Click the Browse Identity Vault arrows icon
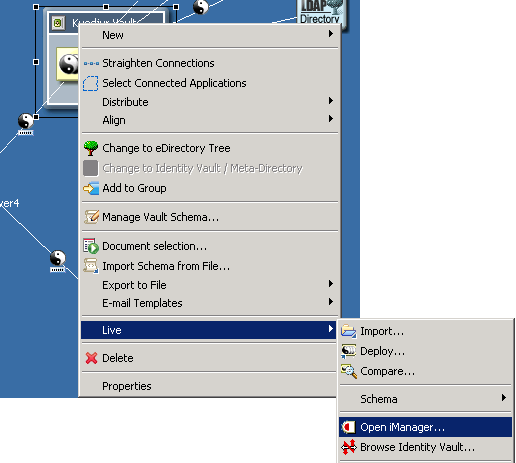Viewport: 516px width, 463px height. coord(349,447)
